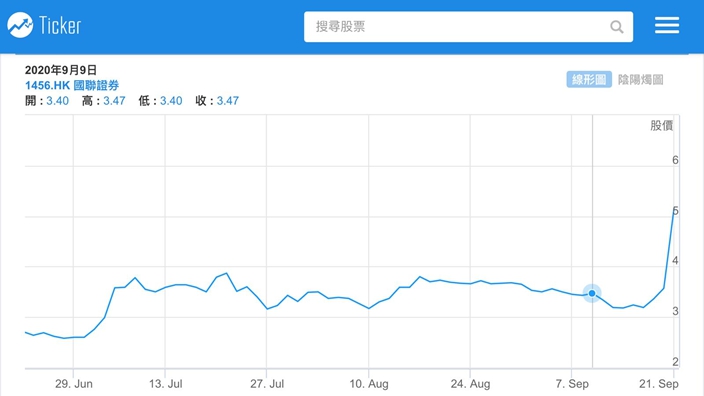
Task: Click the 10. Aug axis label
Action: (x=369, y=384)
